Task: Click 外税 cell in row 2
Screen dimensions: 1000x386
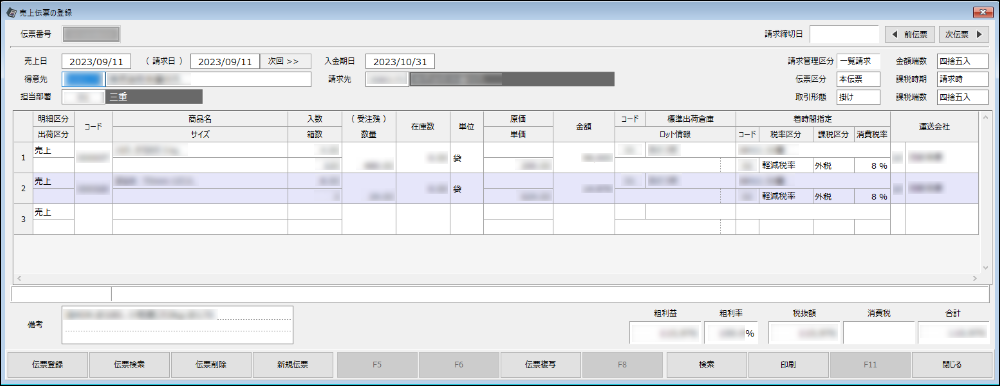Action: click(834, 197)
